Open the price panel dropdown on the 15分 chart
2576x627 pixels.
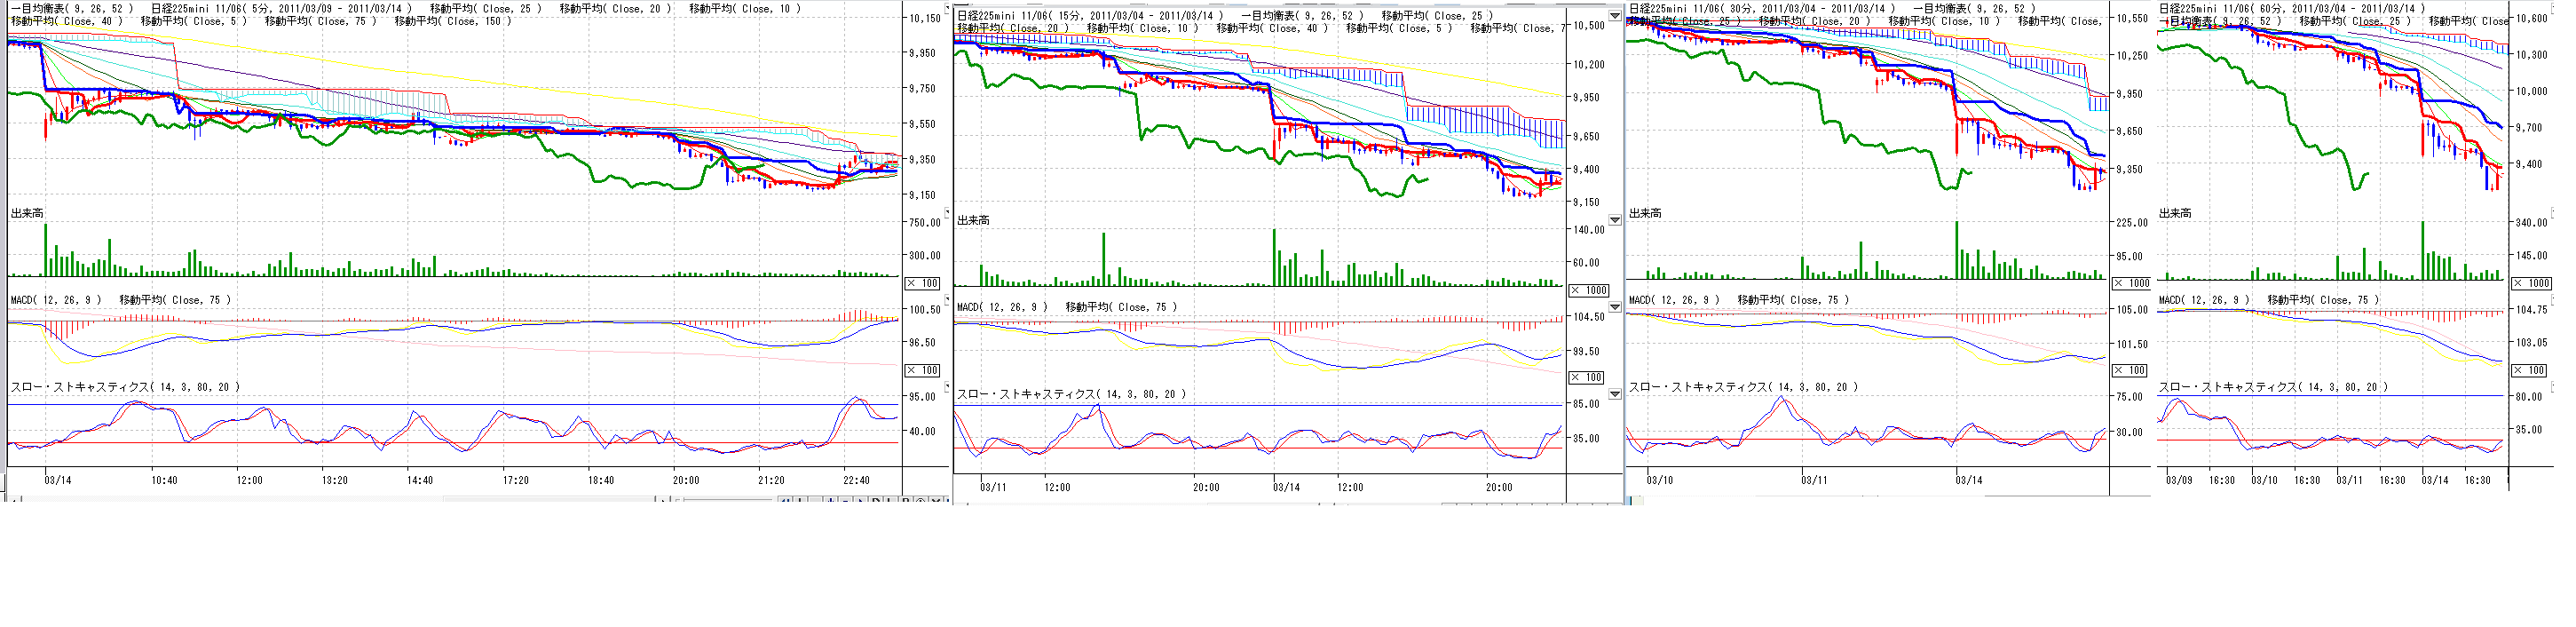point(1614,15)
